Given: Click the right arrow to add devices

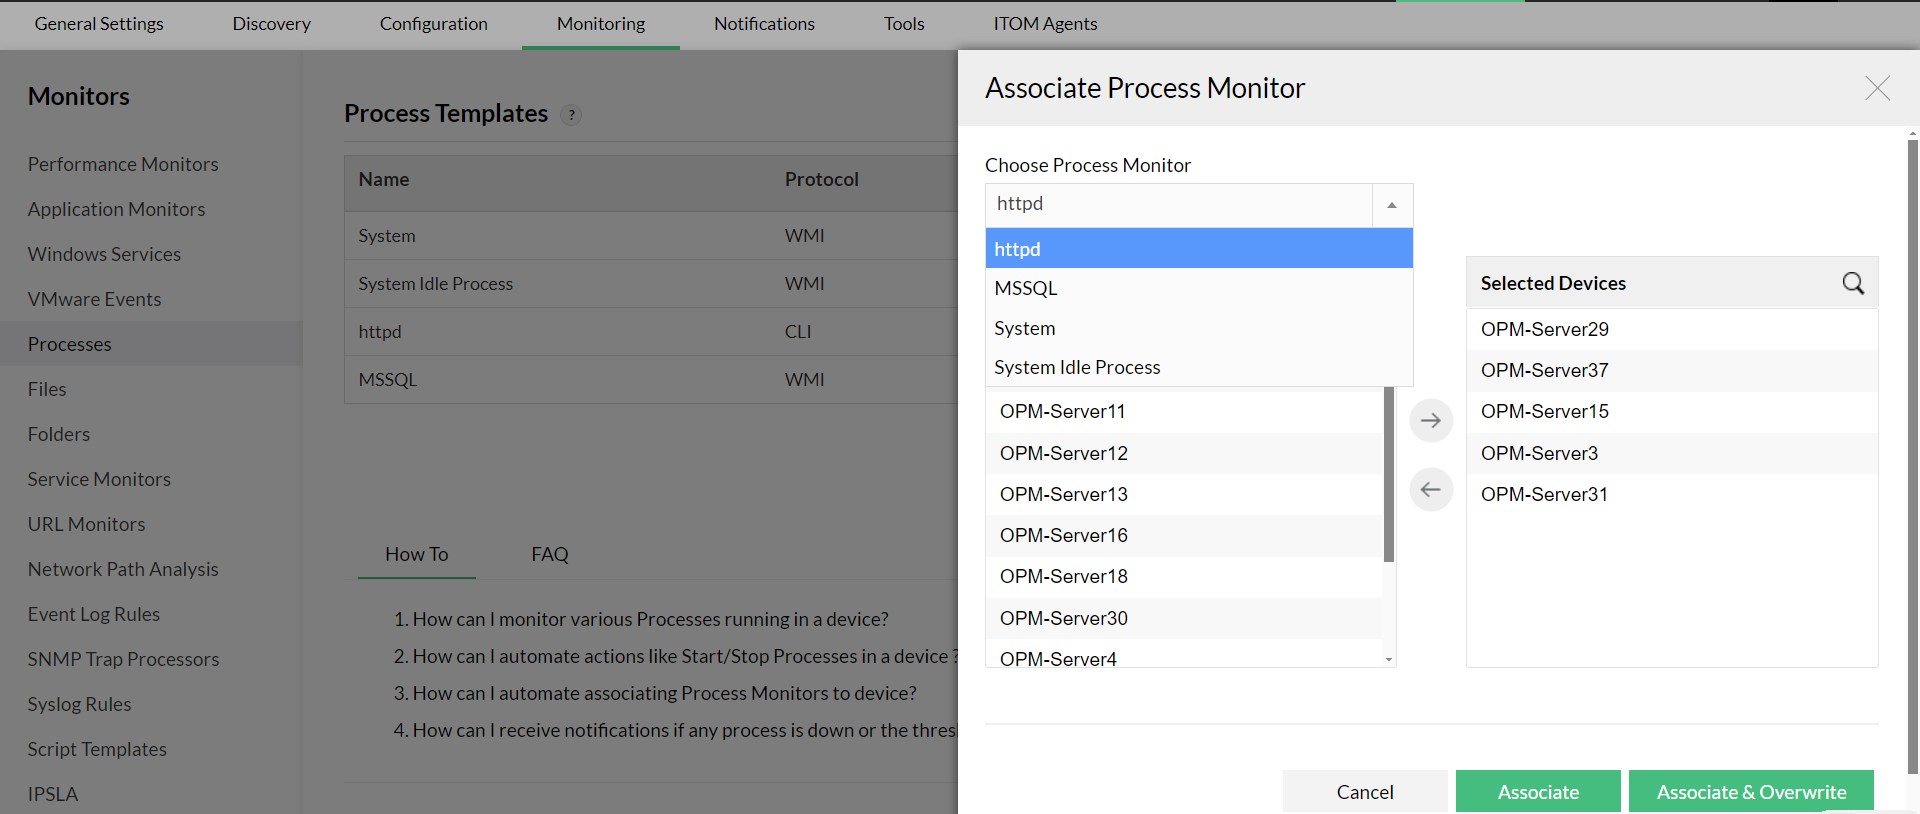Looking at the screenshot, I should (1431, 420).
